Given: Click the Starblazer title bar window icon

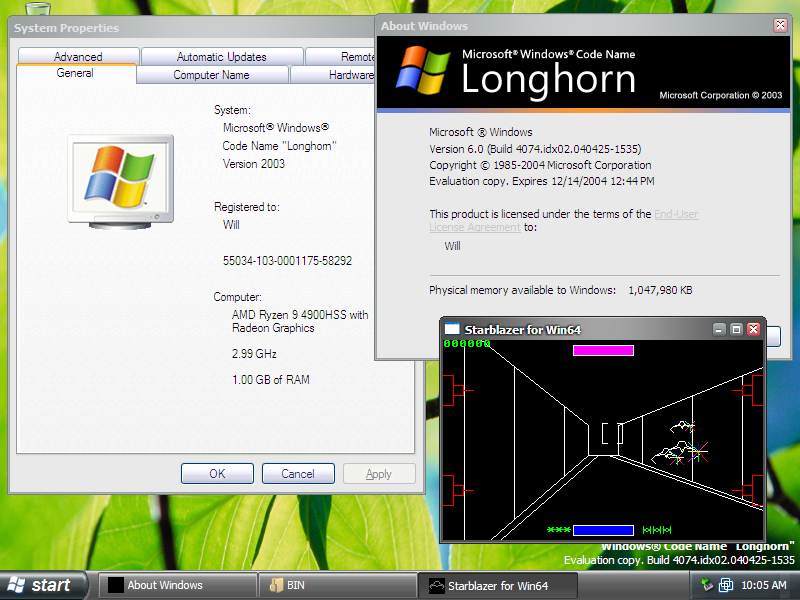Looking at the screenshot, I should click(x=452, y=329).
